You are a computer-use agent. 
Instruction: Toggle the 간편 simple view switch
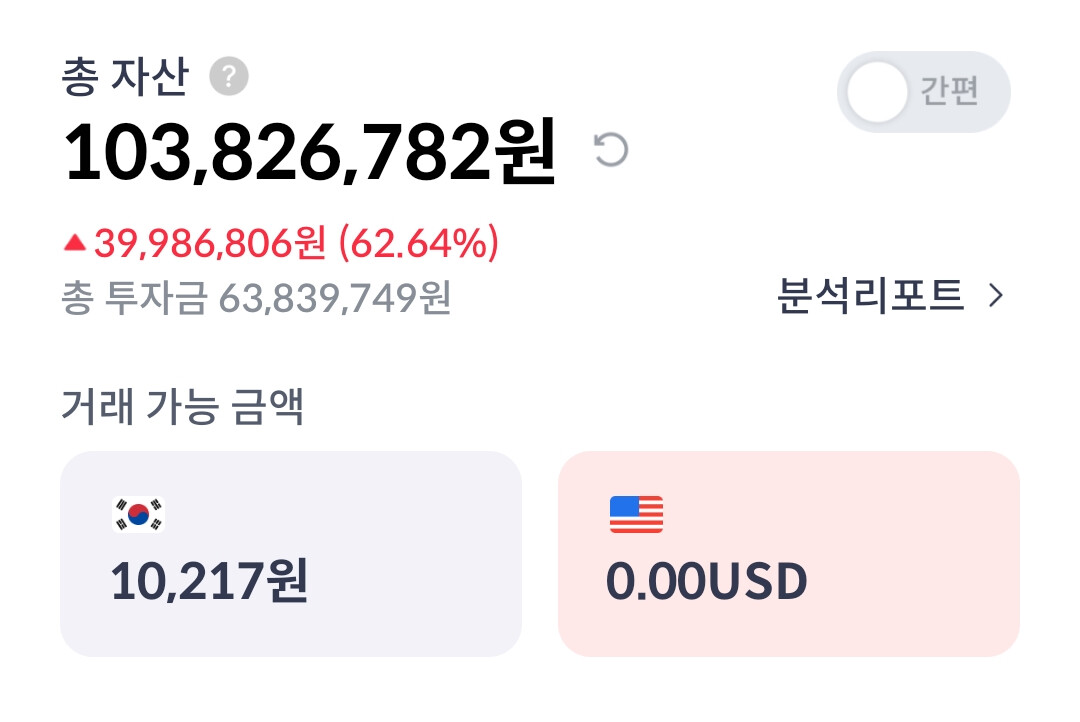coord(923,92)
